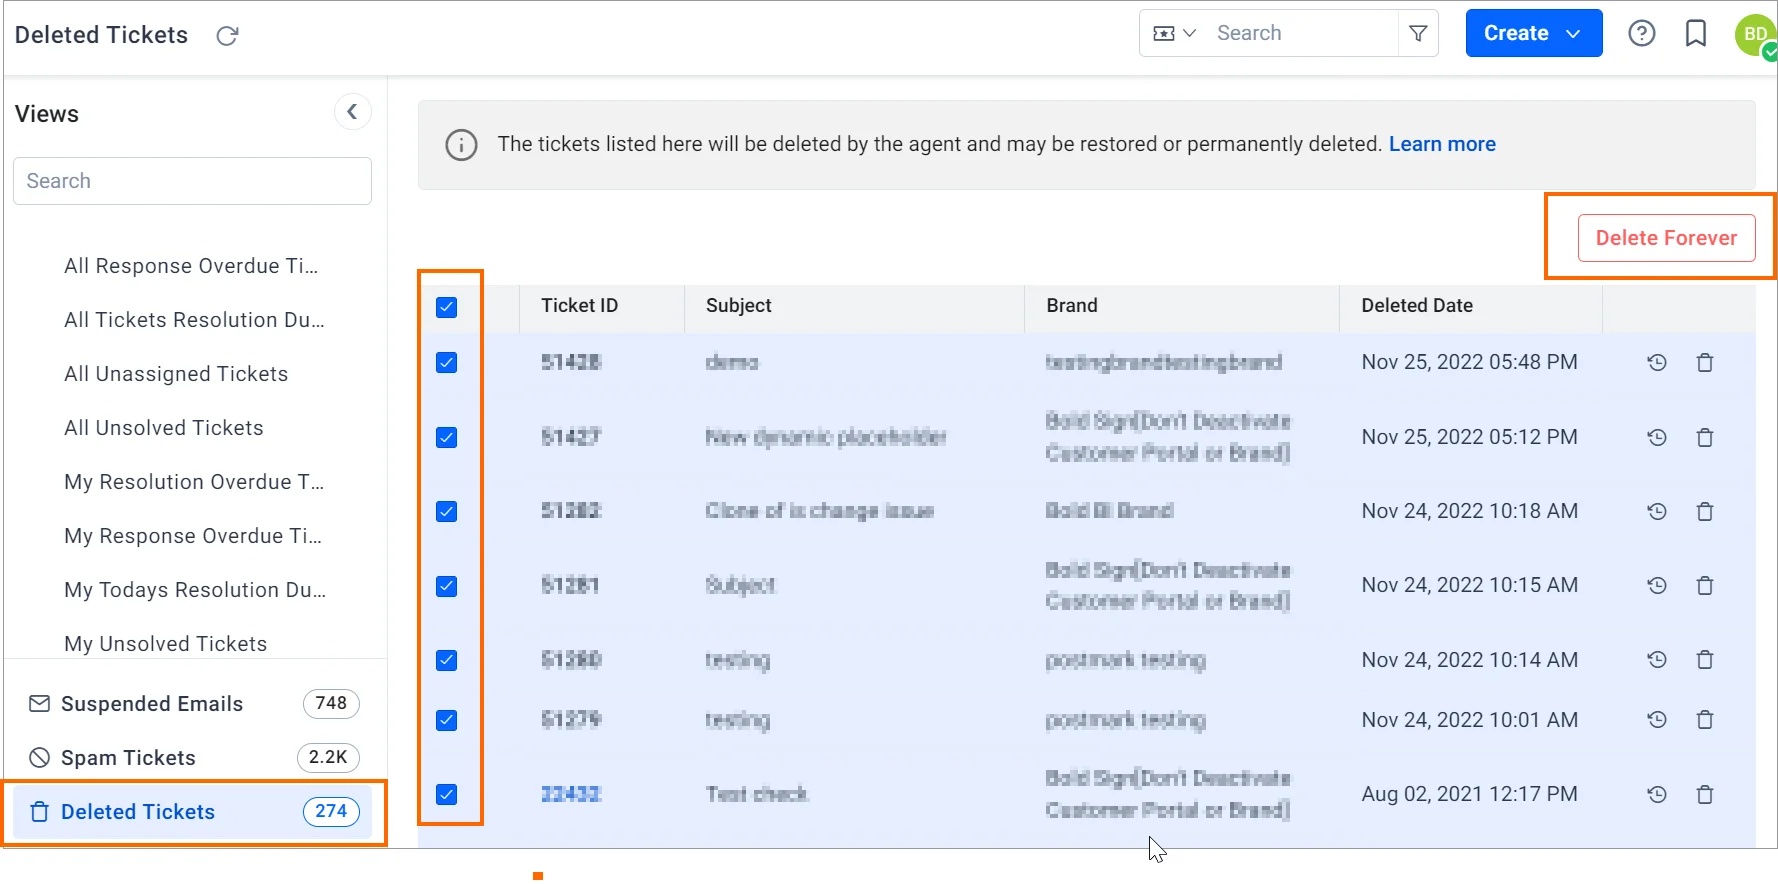Deselect the Nov 24, 10:14 AM ticket checkbox
Screen dimensions: 1778x884
click(x=447, y=660)
